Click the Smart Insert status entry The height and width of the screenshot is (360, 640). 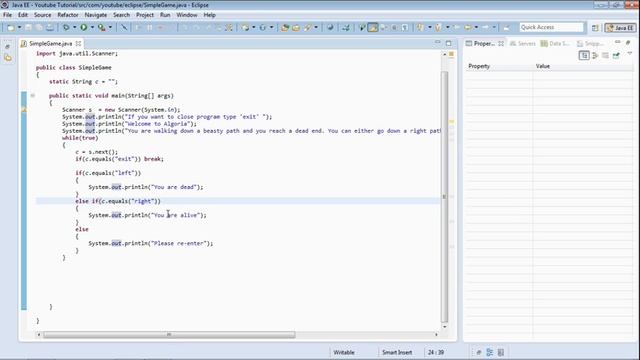(397, 352)
